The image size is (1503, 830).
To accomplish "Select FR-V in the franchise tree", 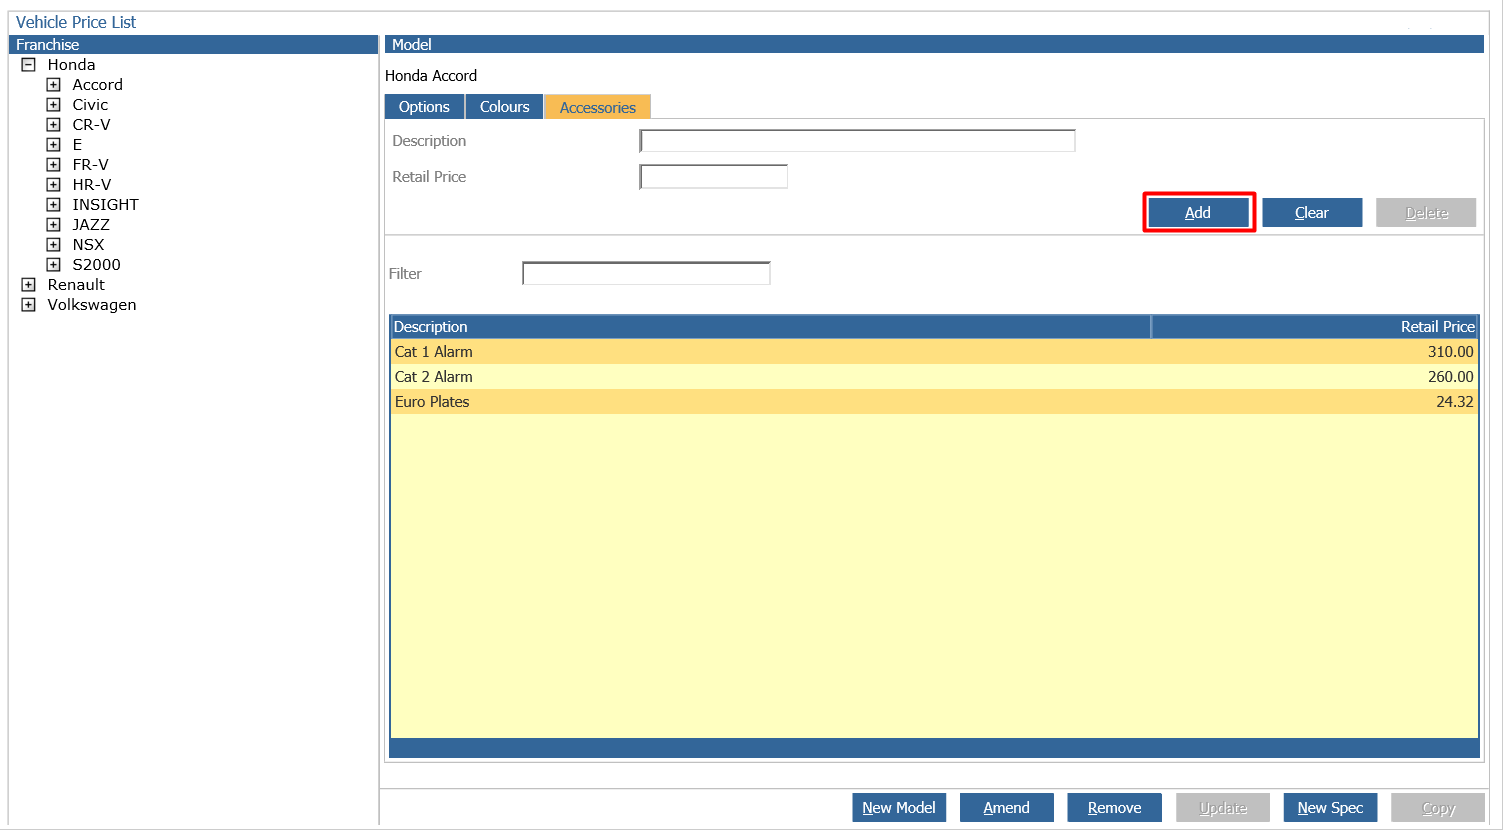I will point(90,165).
